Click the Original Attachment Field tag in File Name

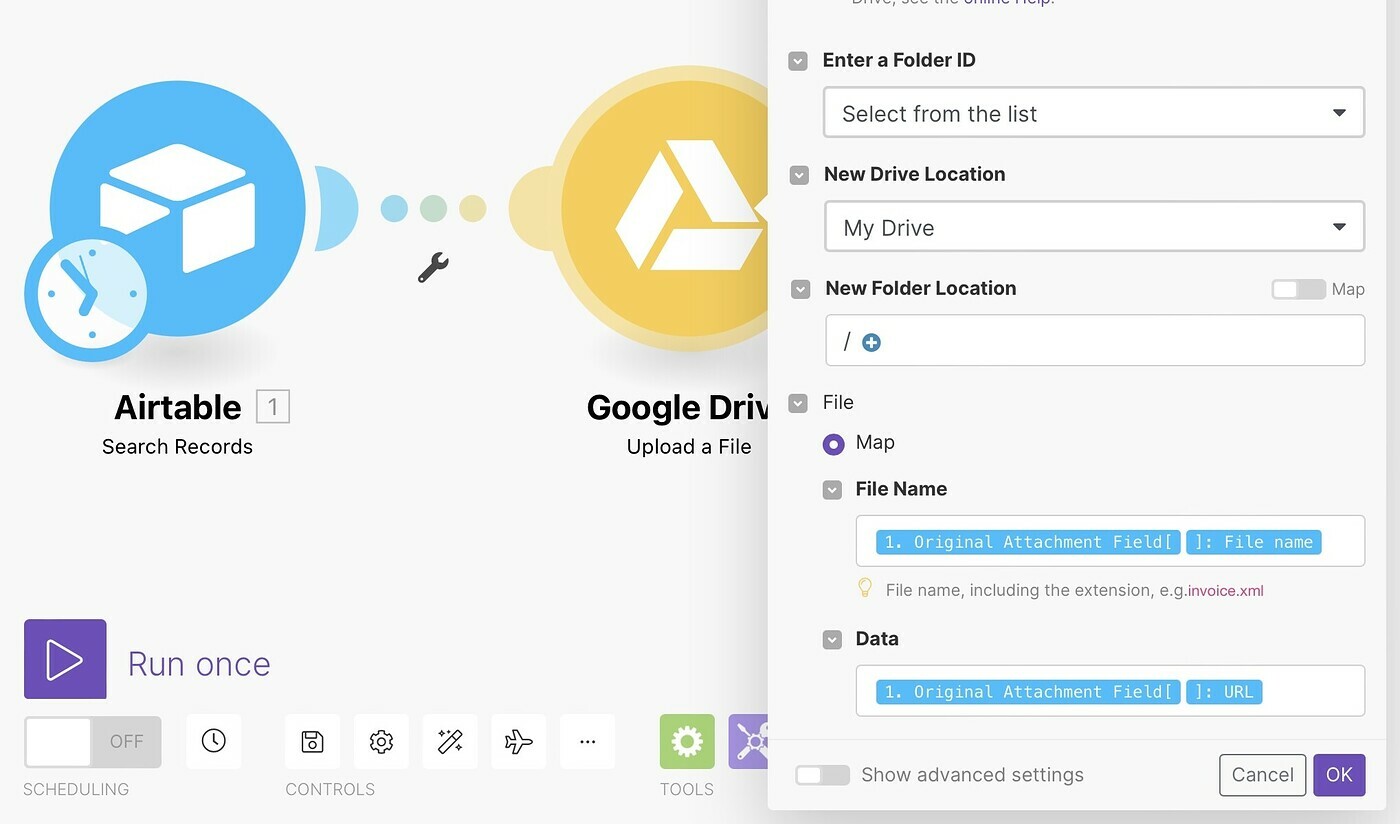tap(1028, 542)
